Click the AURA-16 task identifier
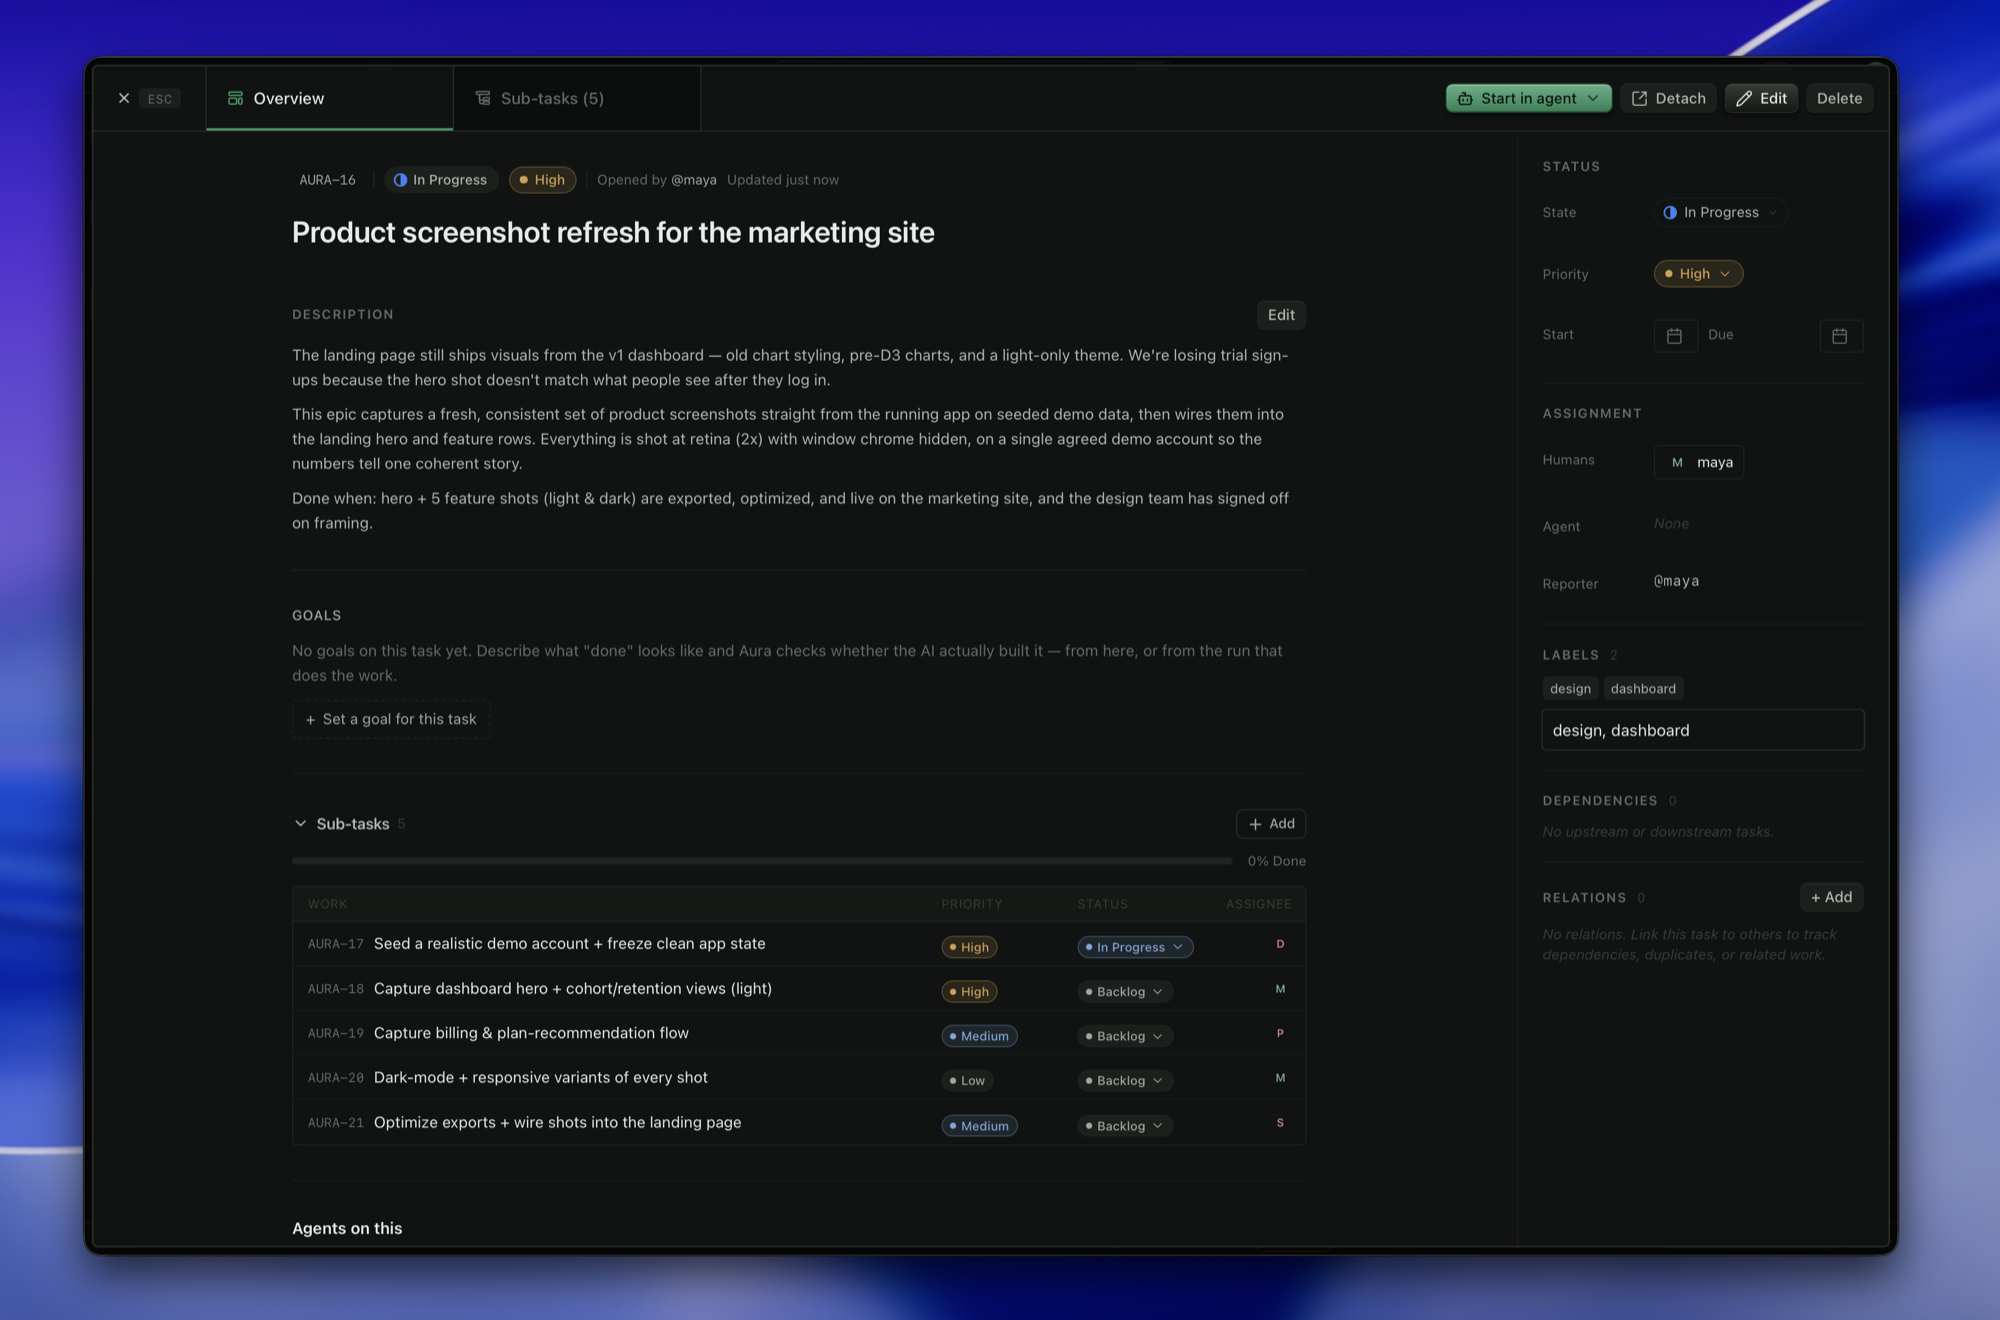This screenshot has height=1320, width=2000. click(327, 180)
